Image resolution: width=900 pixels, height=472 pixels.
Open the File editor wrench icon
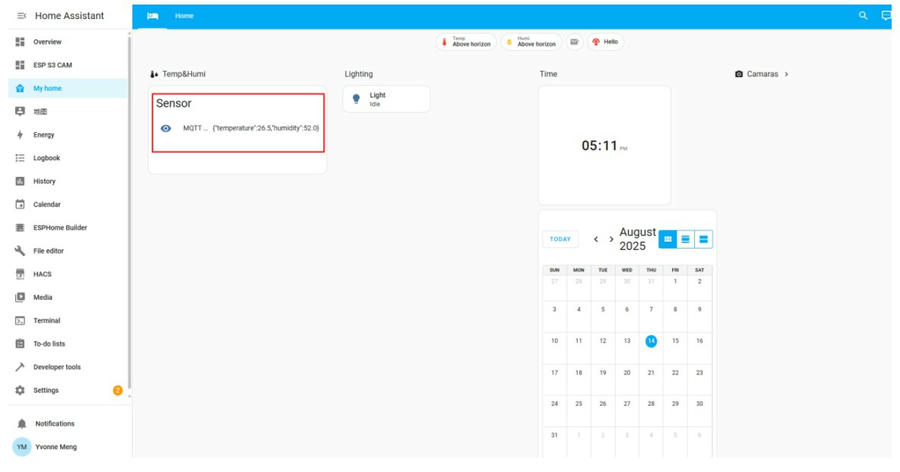[x=20, y=251]
